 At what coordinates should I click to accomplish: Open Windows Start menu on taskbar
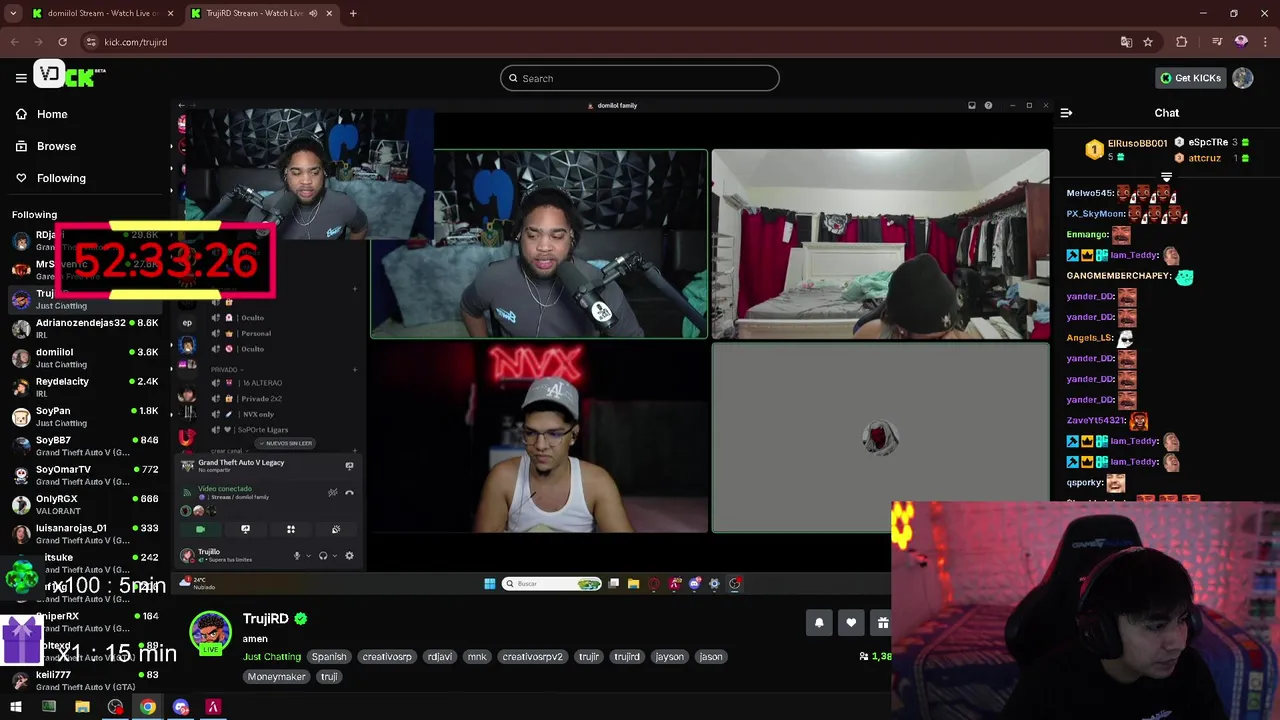[16, 707]
